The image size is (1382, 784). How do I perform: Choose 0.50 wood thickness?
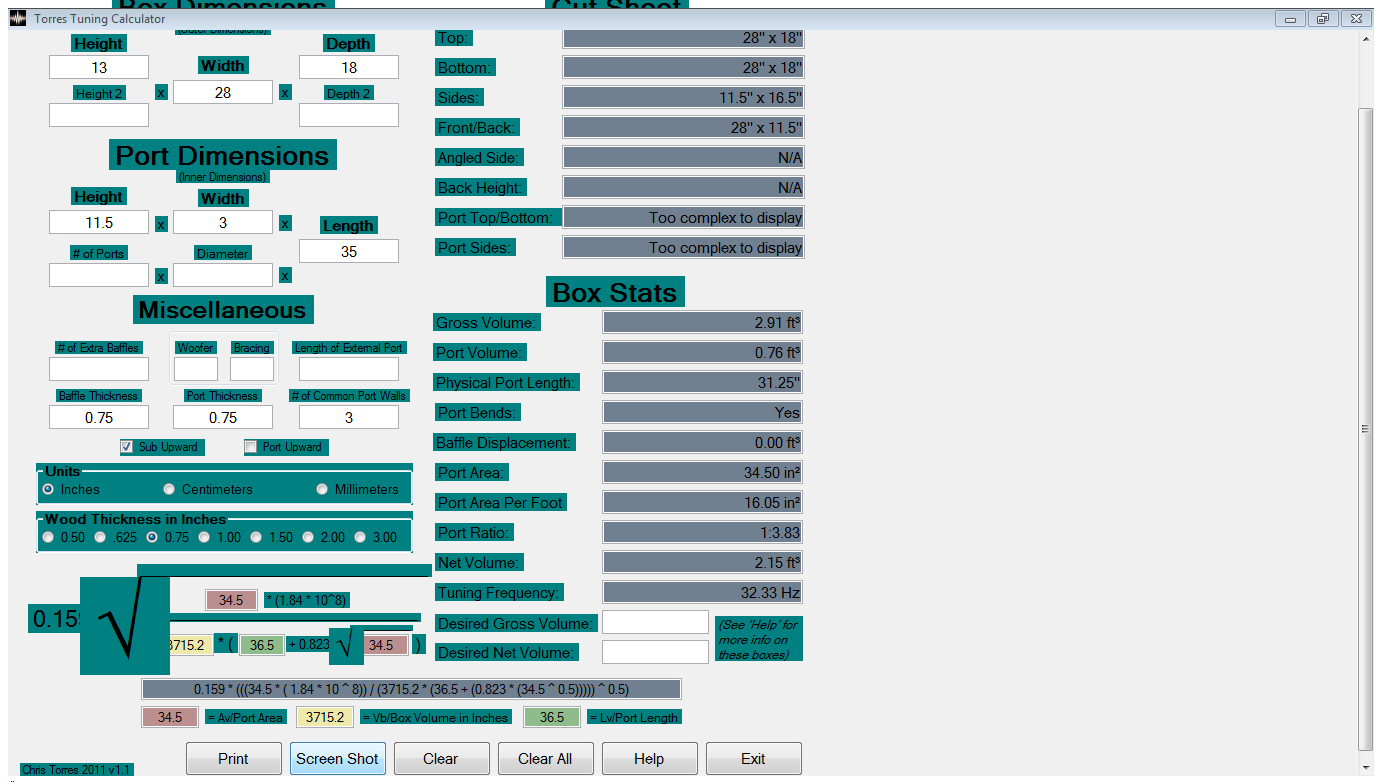(48, 537)
